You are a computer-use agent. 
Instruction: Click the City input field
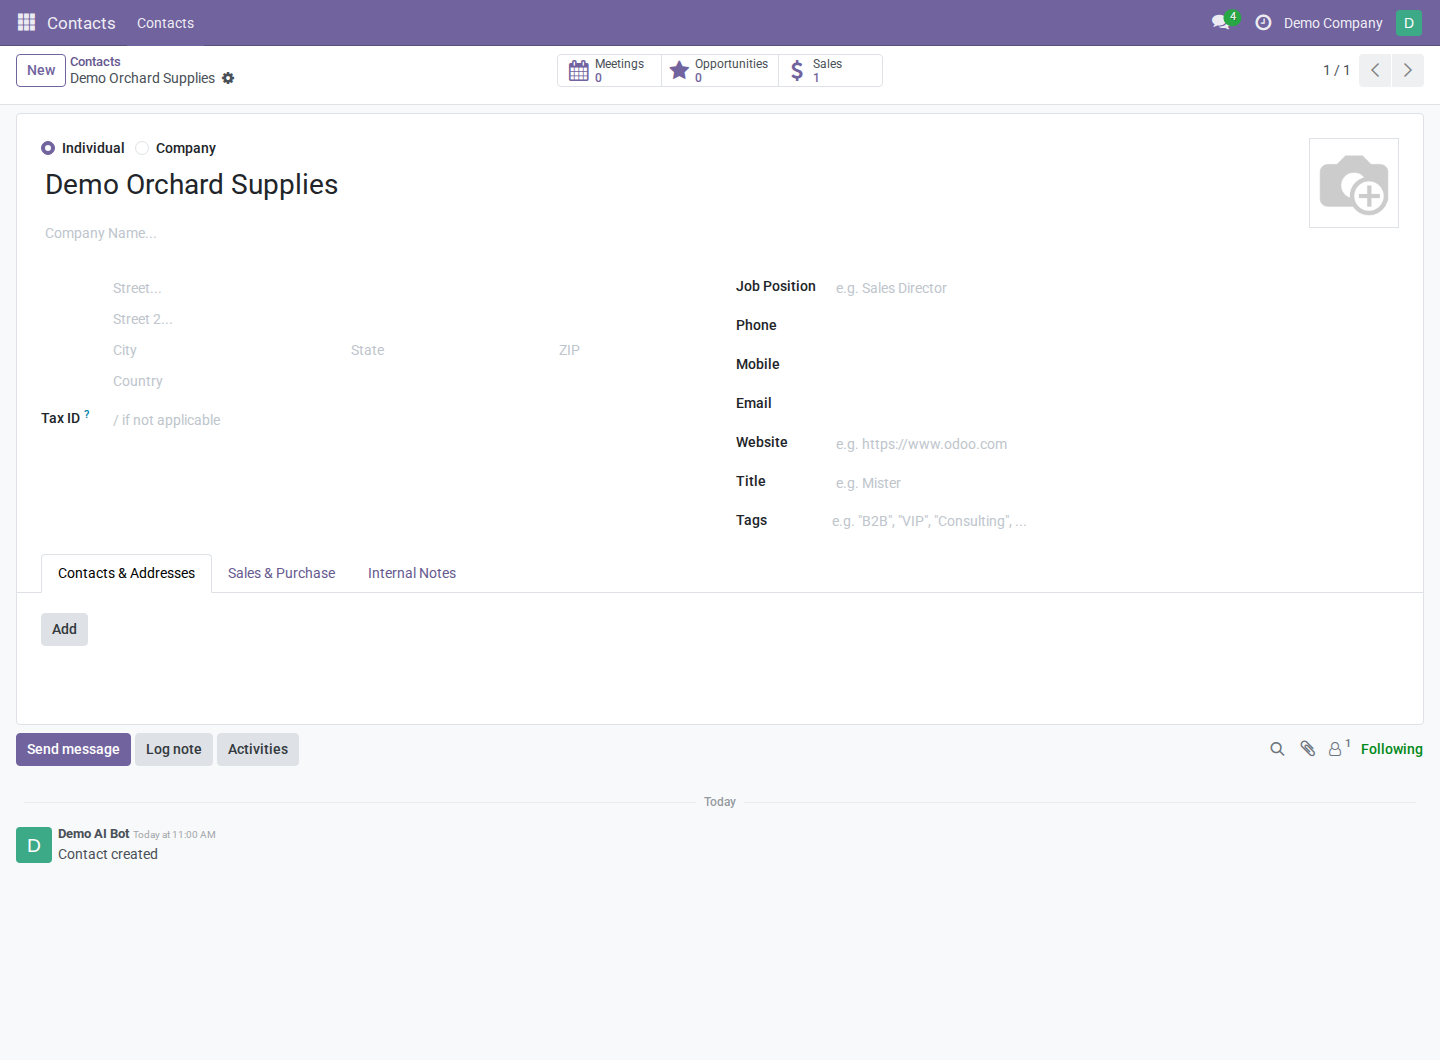[226, 350]
